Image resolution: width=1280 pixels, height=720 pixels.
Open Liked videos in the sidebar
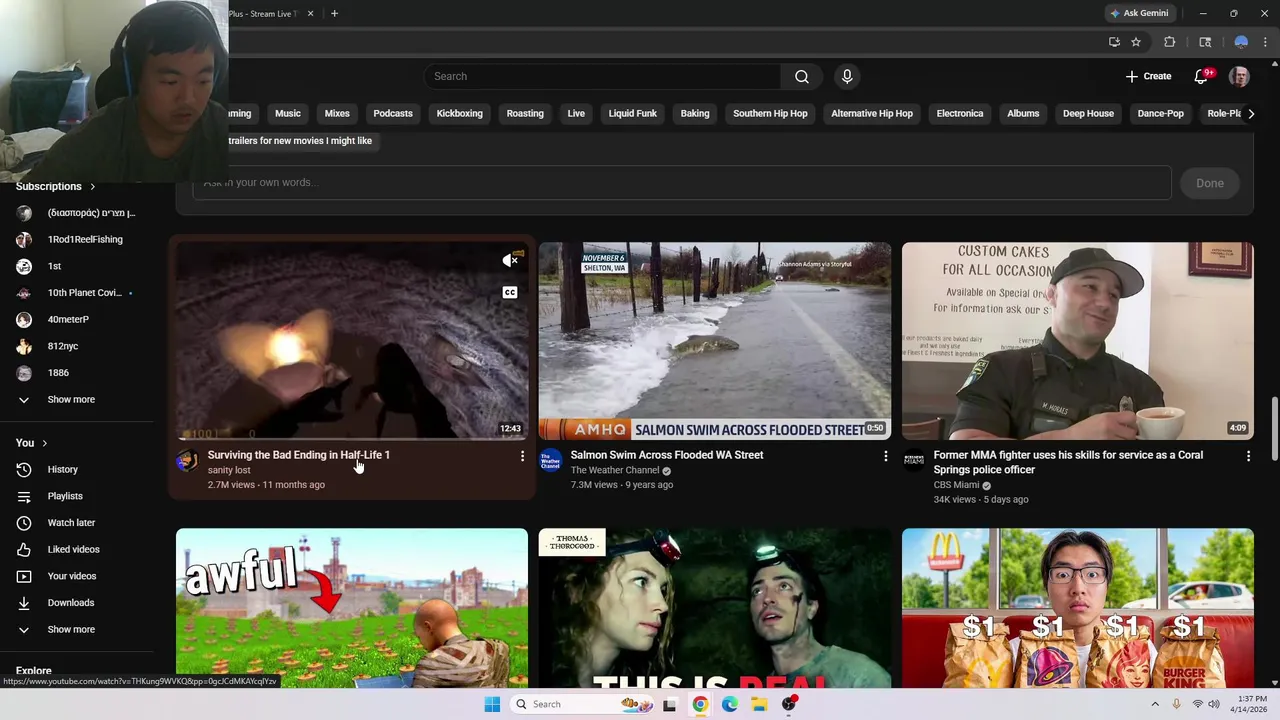73,549
